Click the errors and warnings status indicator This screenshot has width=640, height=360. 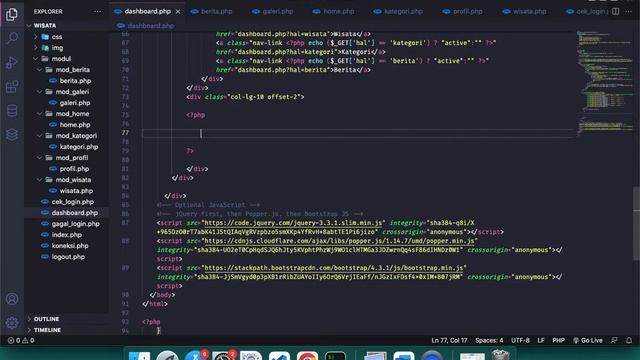point(21,340)
